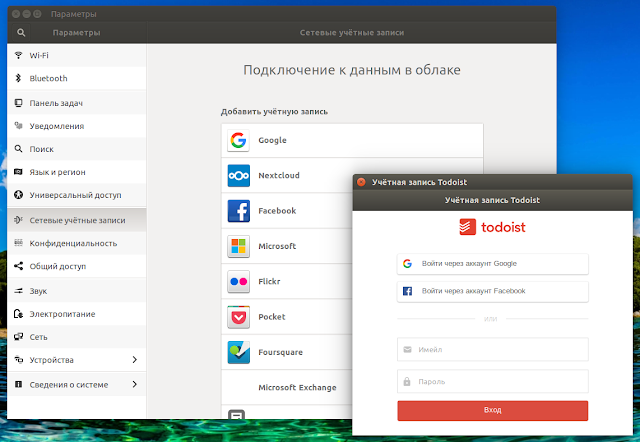Click the Общий доступ share icon

(x=18, y=266)
